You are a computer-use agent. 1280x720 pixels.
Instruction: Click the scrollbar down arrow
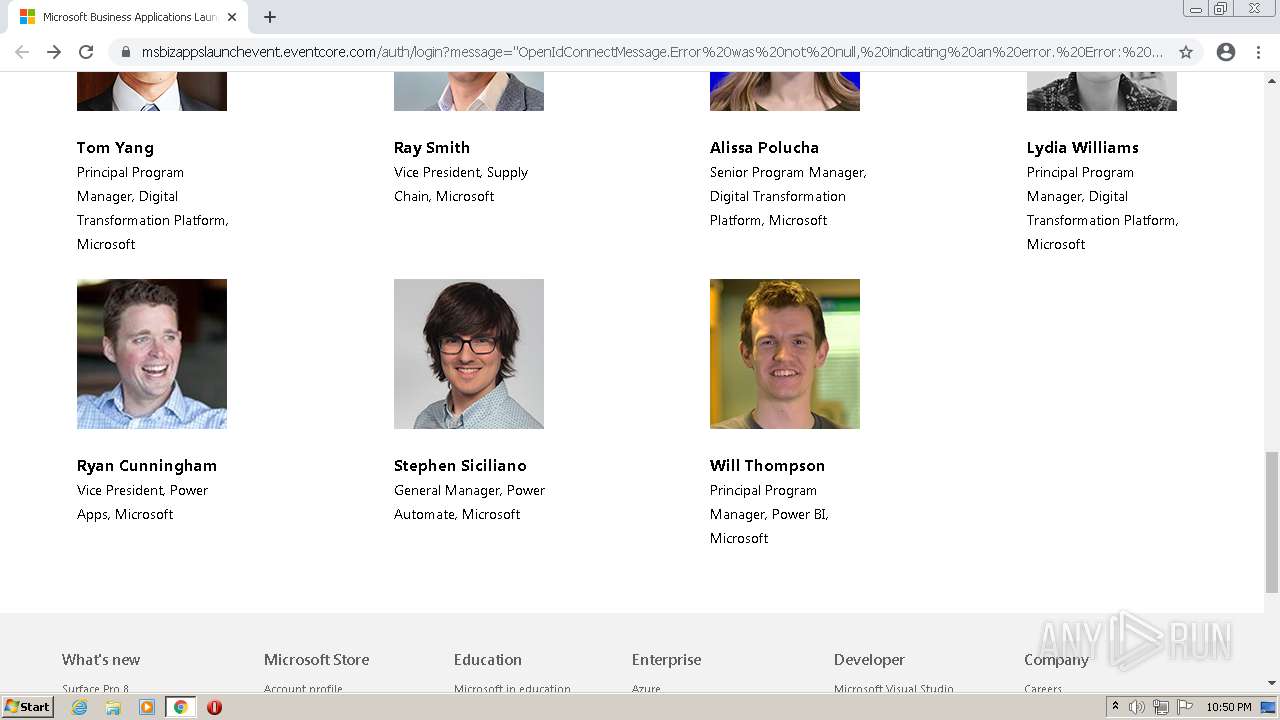pos(1272,683)
